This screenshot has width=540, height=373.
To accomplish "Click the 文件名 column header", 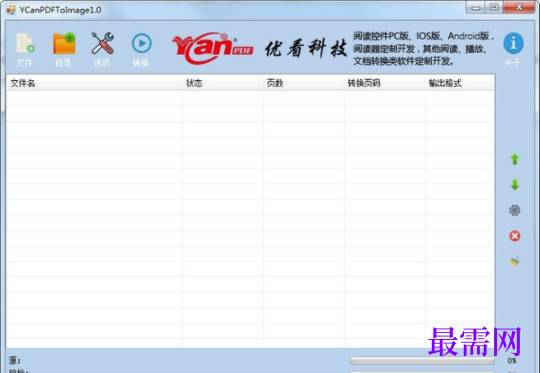I will 94,83.
